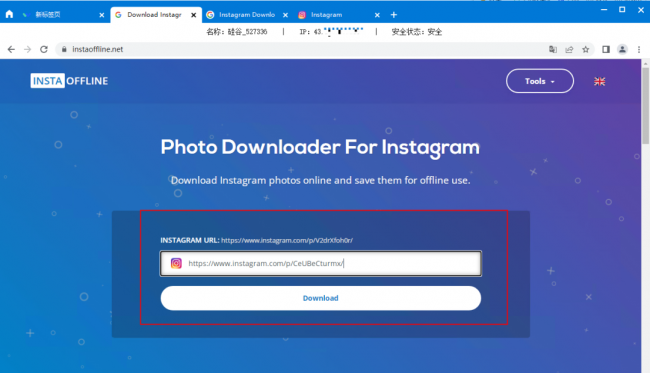
Task: Reload the current page
Action: [44, 49]
